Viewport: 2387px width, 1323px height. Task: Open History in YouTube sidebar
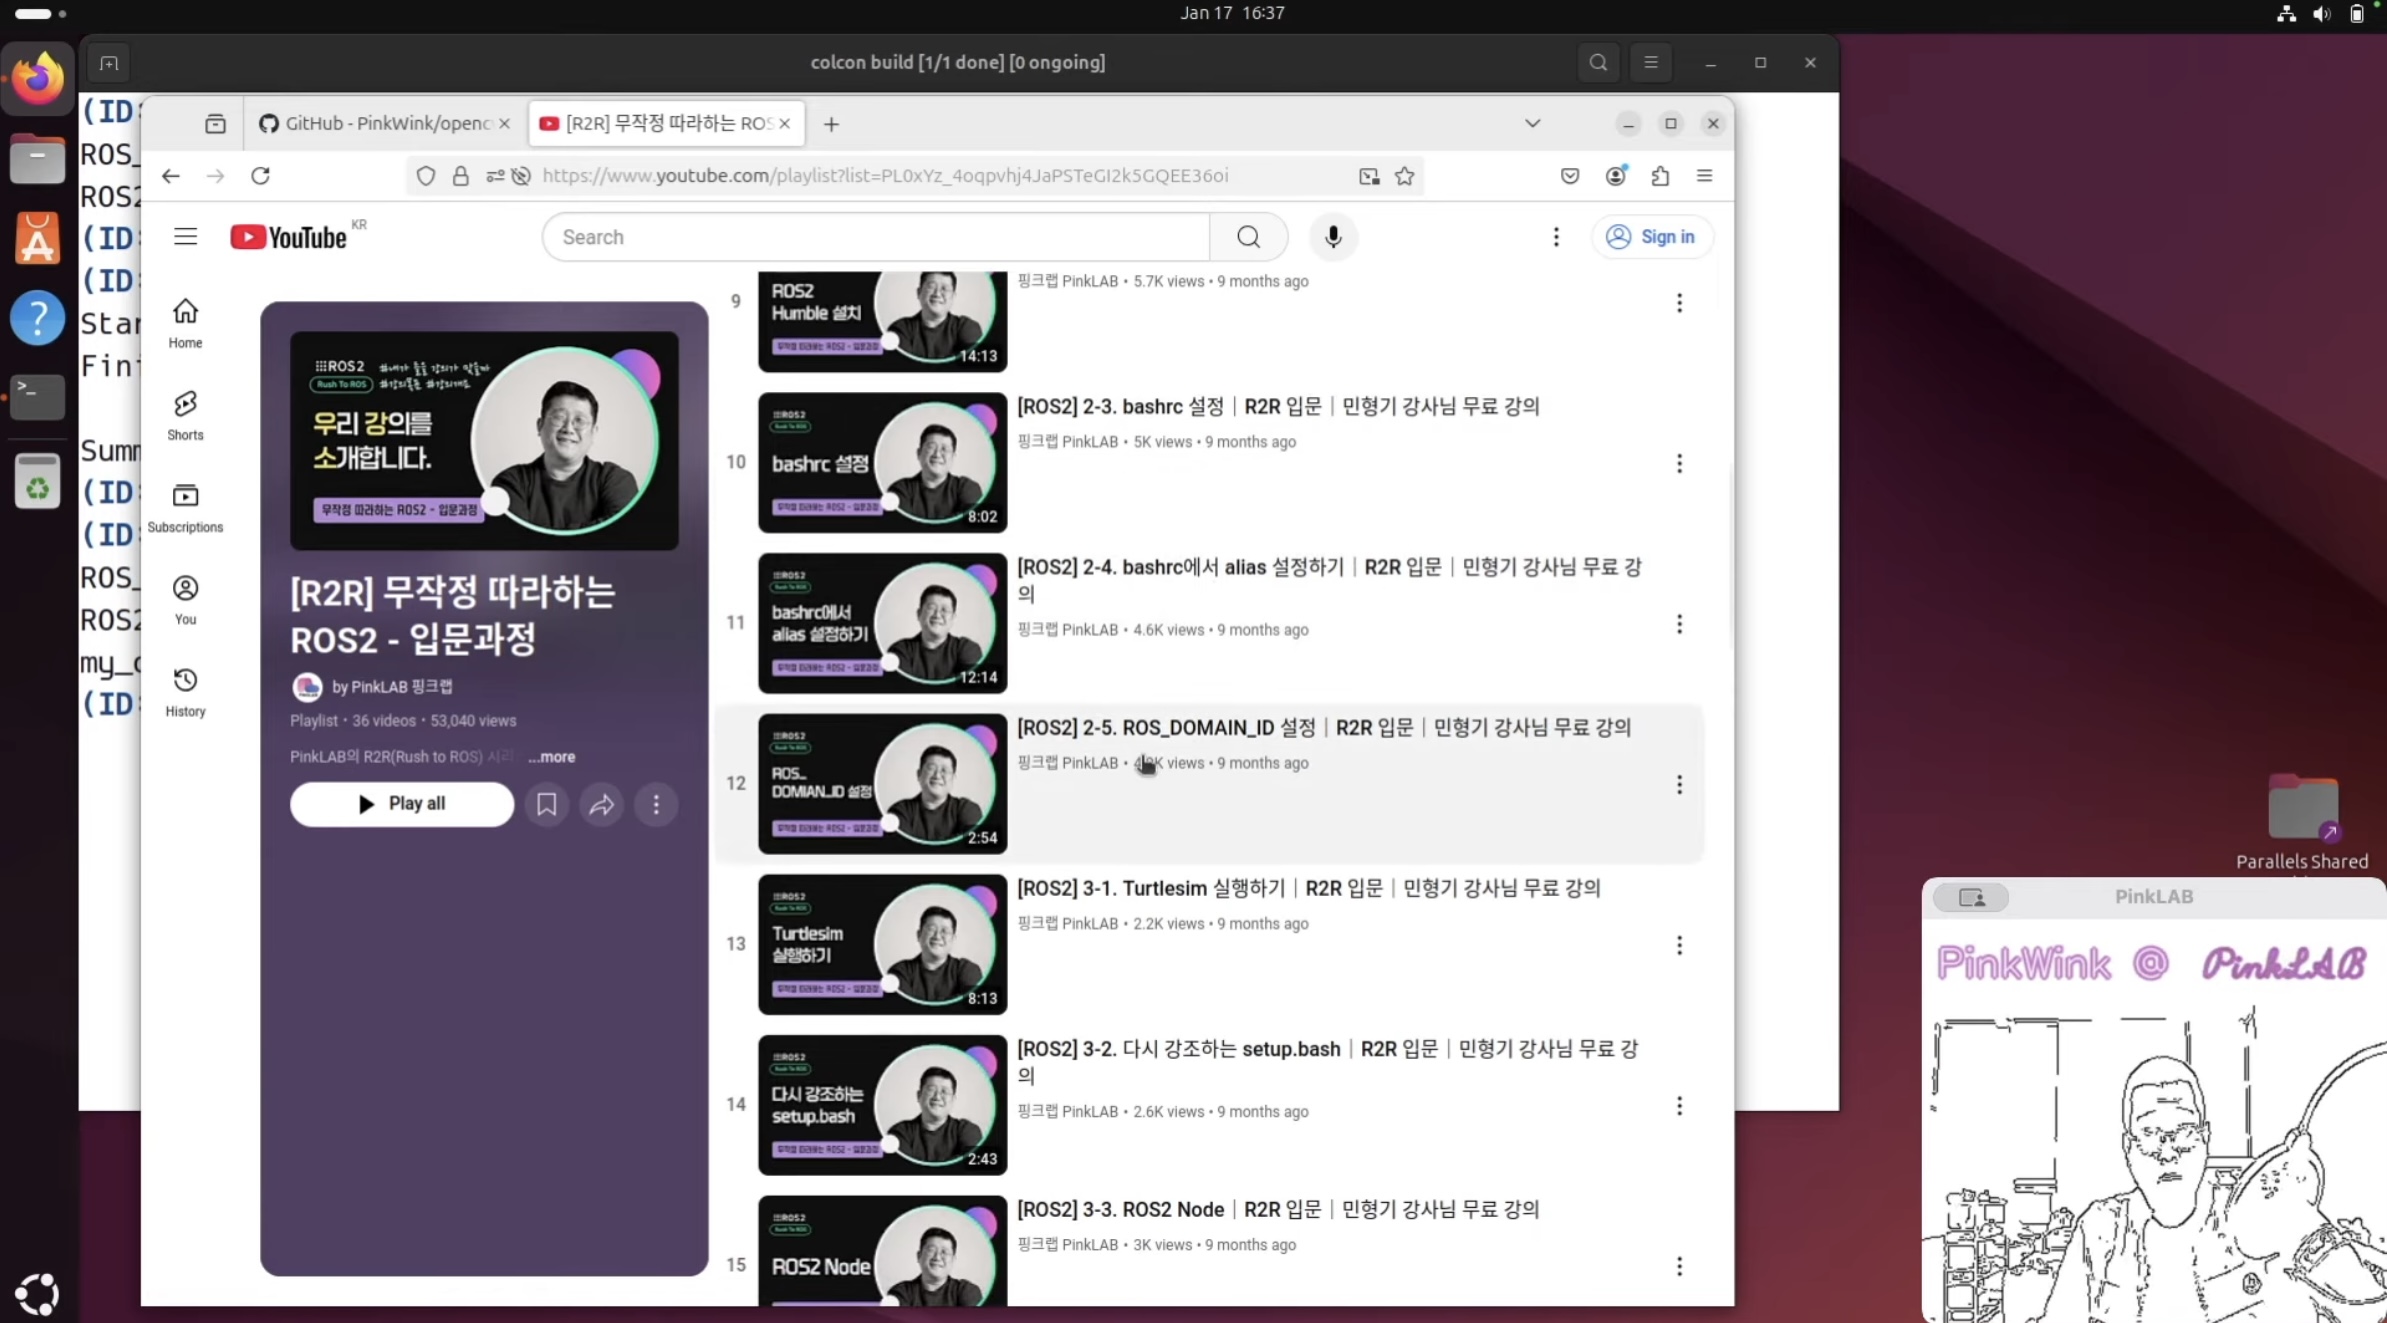coord(185,691)
